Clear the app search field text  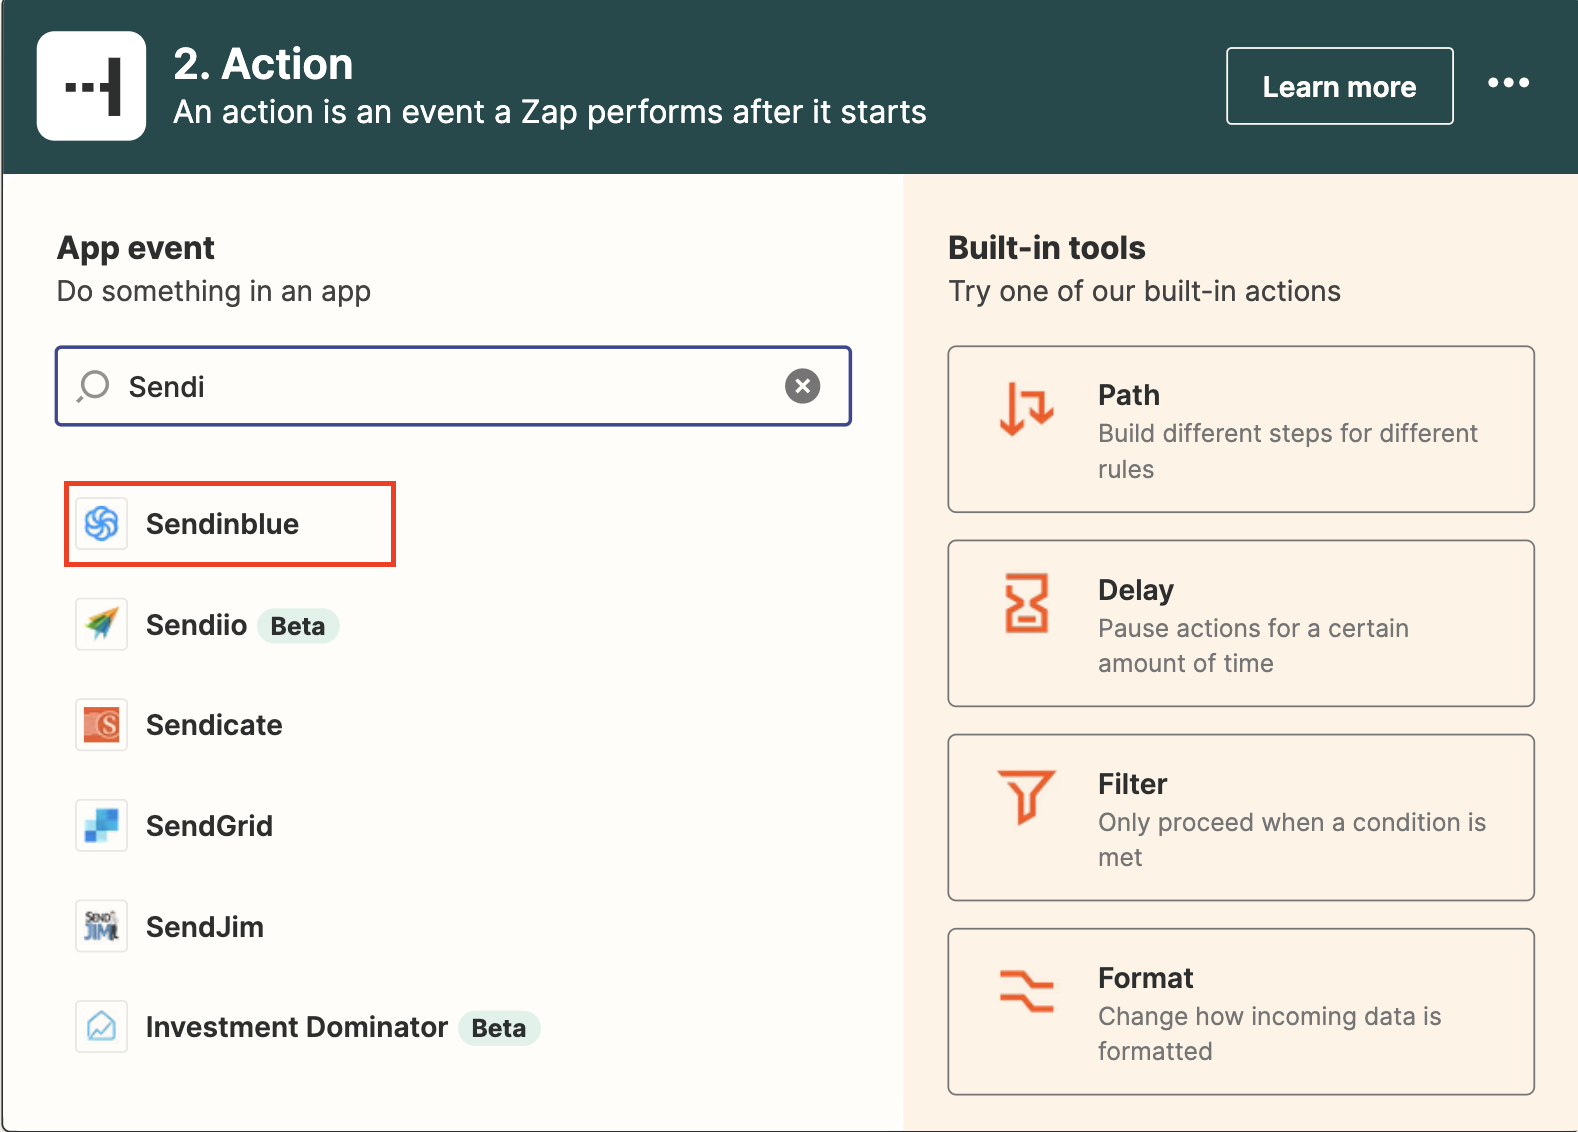(802, 386)
